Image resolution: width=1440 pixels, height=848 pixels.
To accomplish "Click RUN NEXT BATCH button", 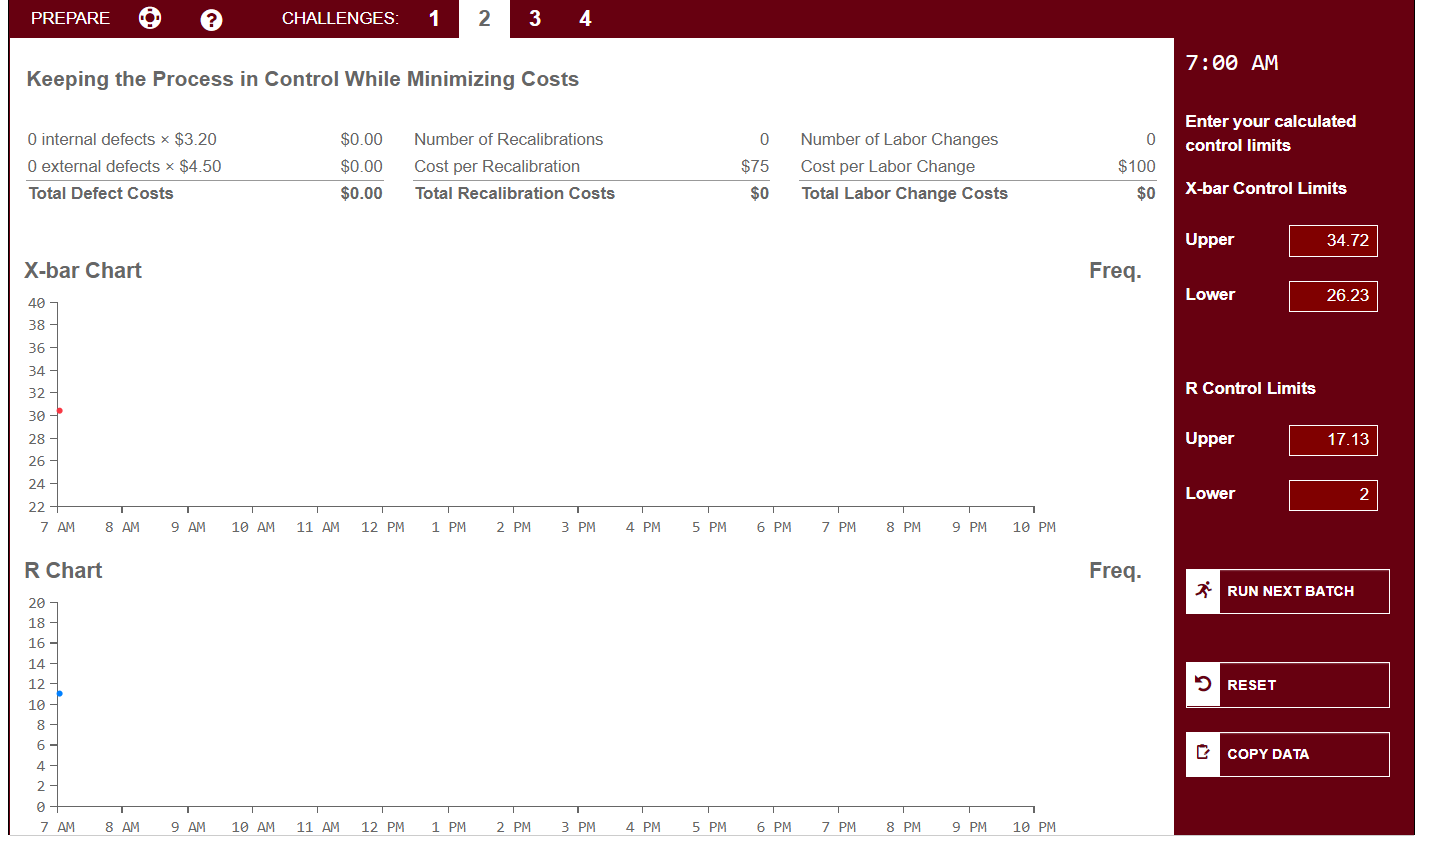I will pyautogui.click(x=1287, y=591).
